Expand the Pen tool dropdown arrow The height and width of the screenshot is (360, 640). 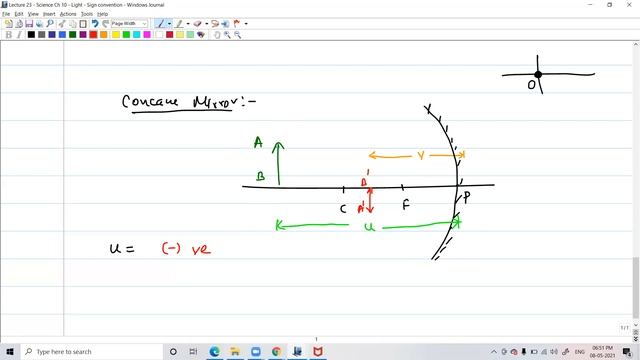169,24
